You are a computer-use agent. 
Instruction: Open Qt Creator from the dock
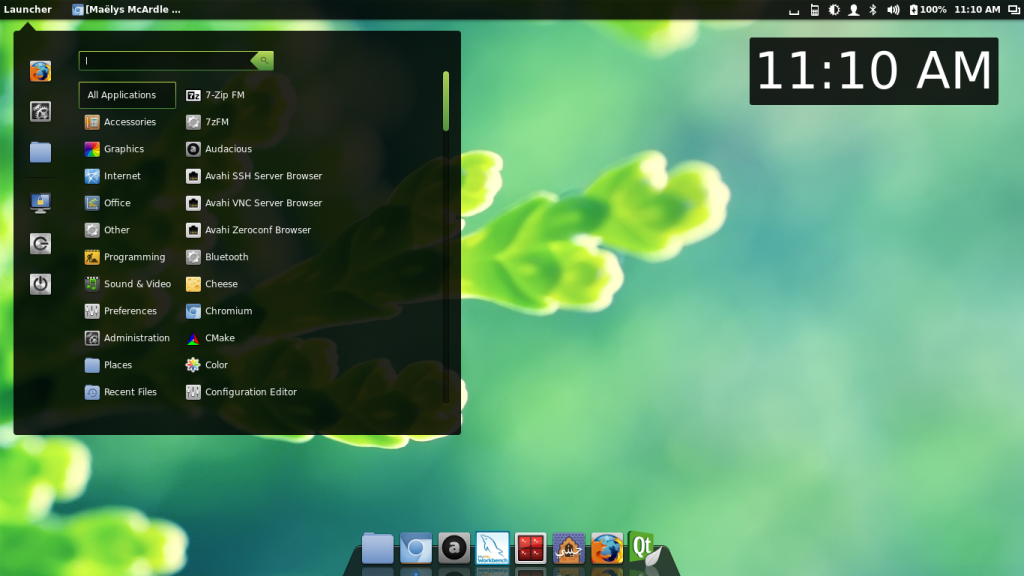point(643,548)
